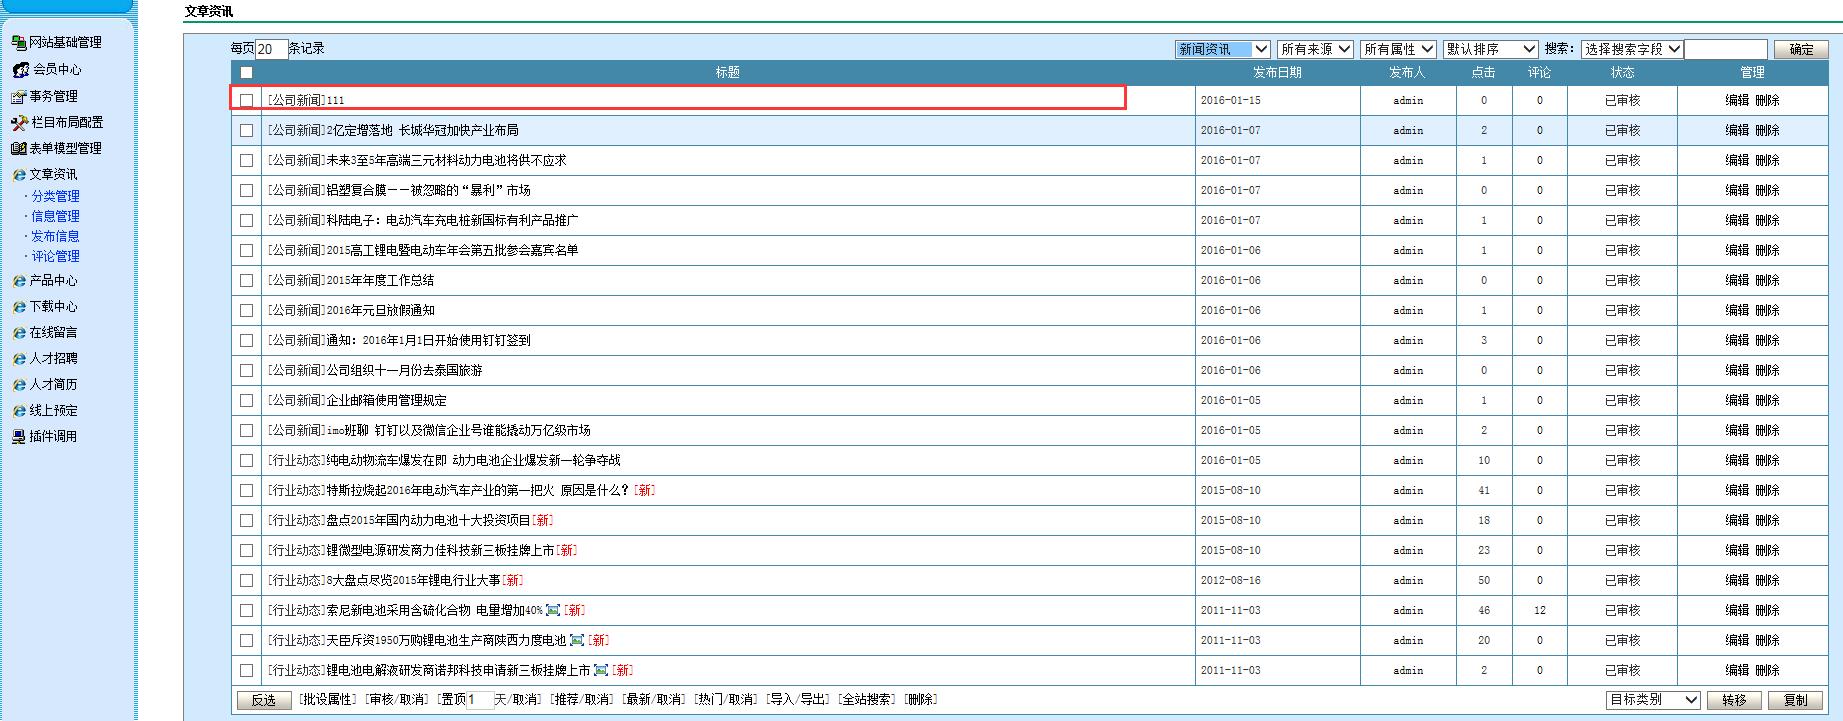Click the 产品中心 sidebar icon
Image resolution: width=1843 pixels, height=721 pixels.
pyautogui.click(x=19, y=281)
